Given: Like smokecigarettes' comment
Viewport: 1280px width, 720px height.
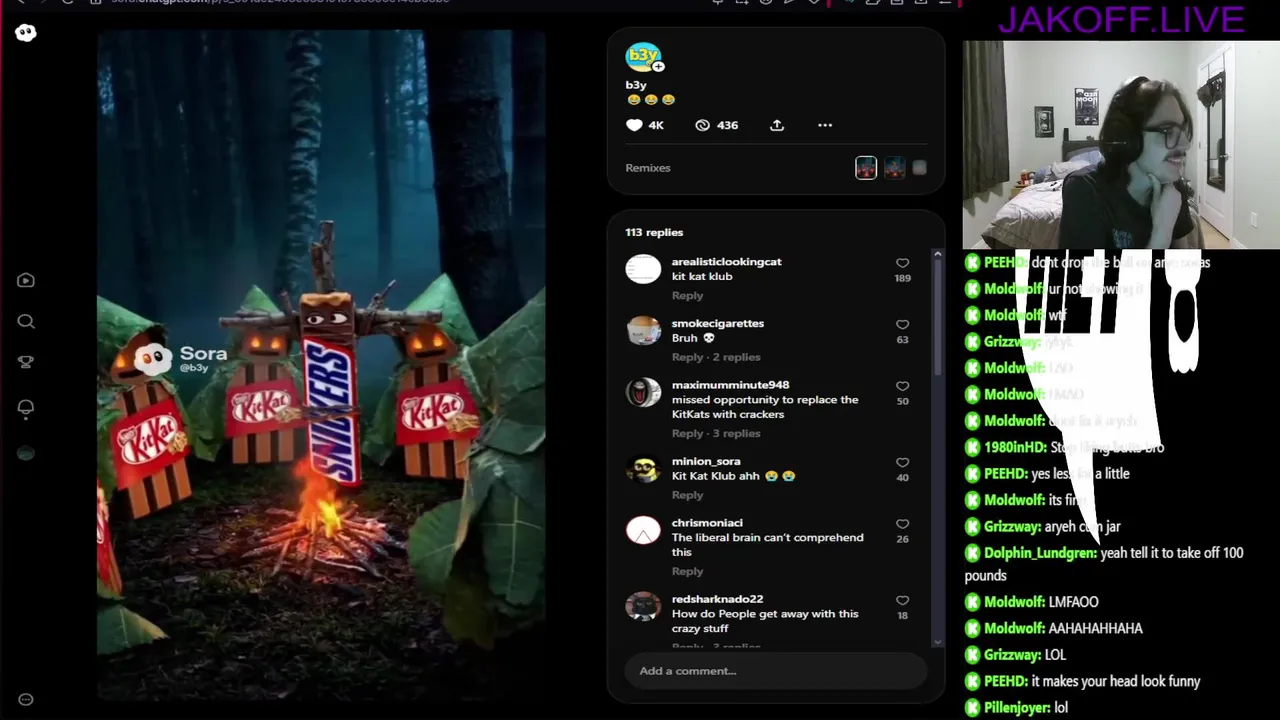Looking at the screenshot, I should (902, 325).
